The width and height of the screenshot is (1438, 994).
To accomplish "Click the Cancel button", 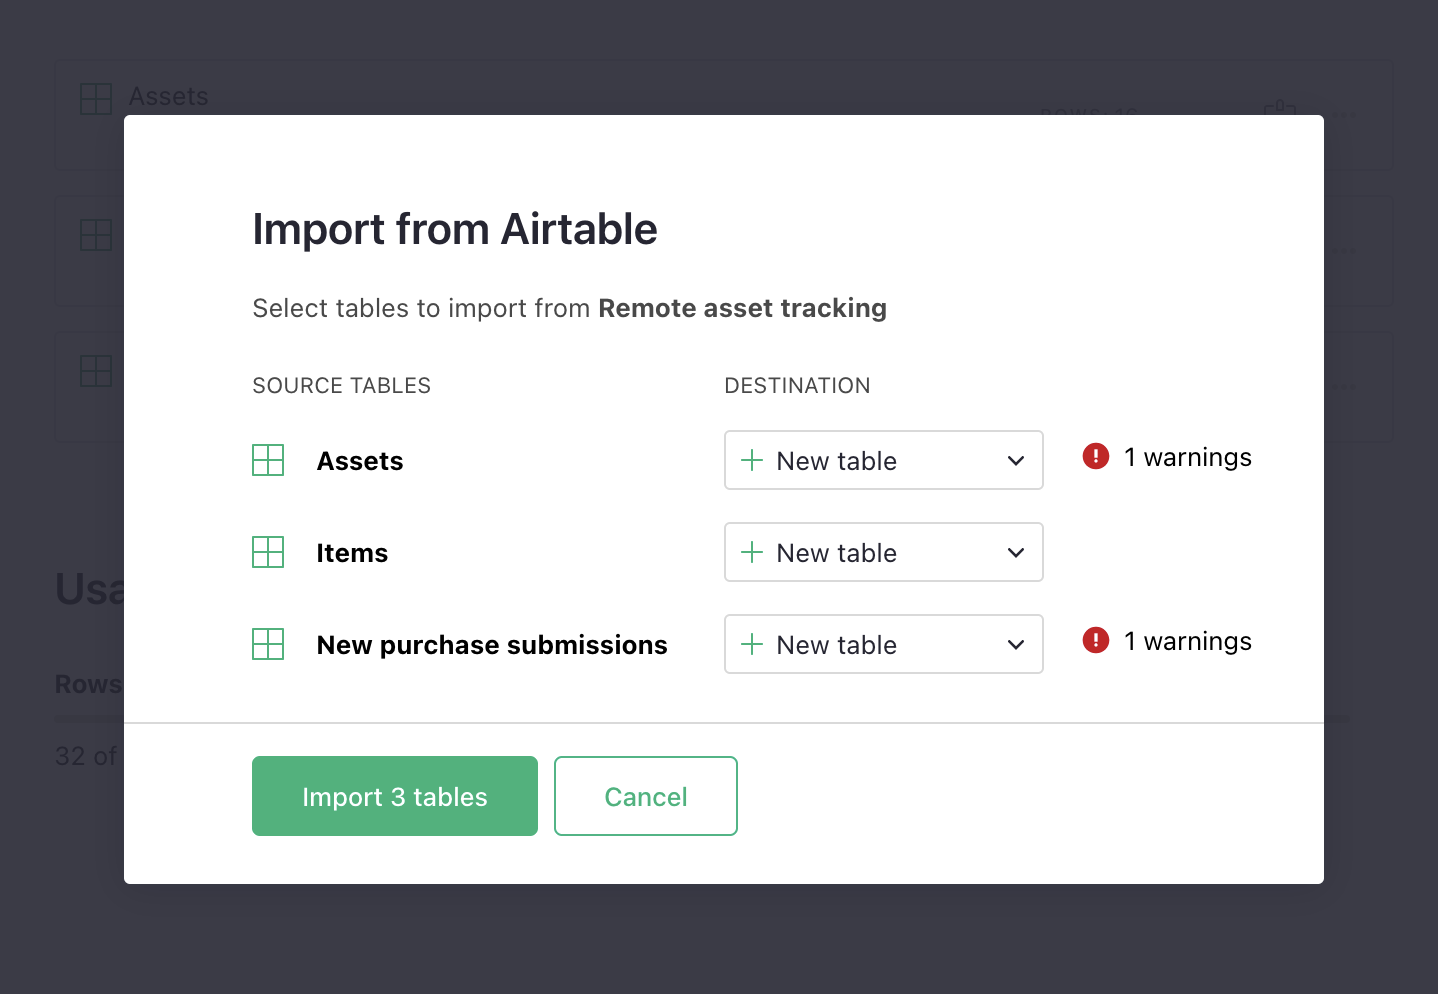I will pyautogui.click(x=645, y=796).
